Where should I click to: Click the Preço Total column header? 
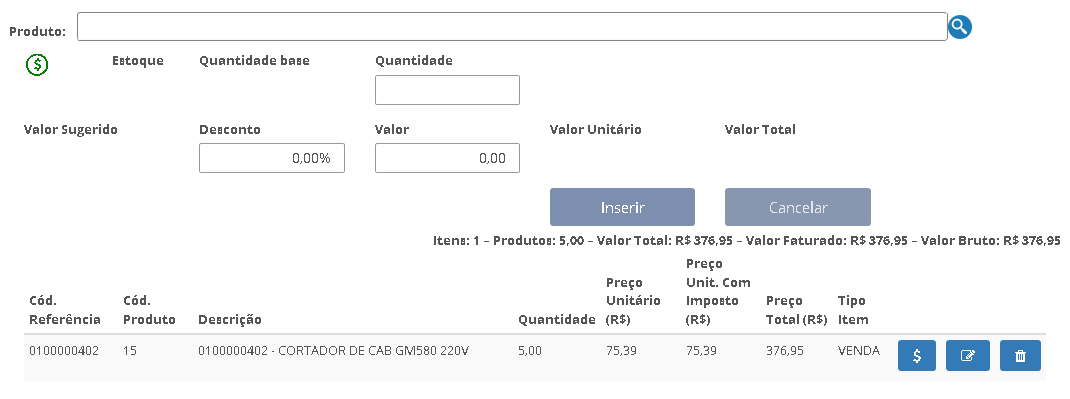pyautogui.click(x=796, y=310)
